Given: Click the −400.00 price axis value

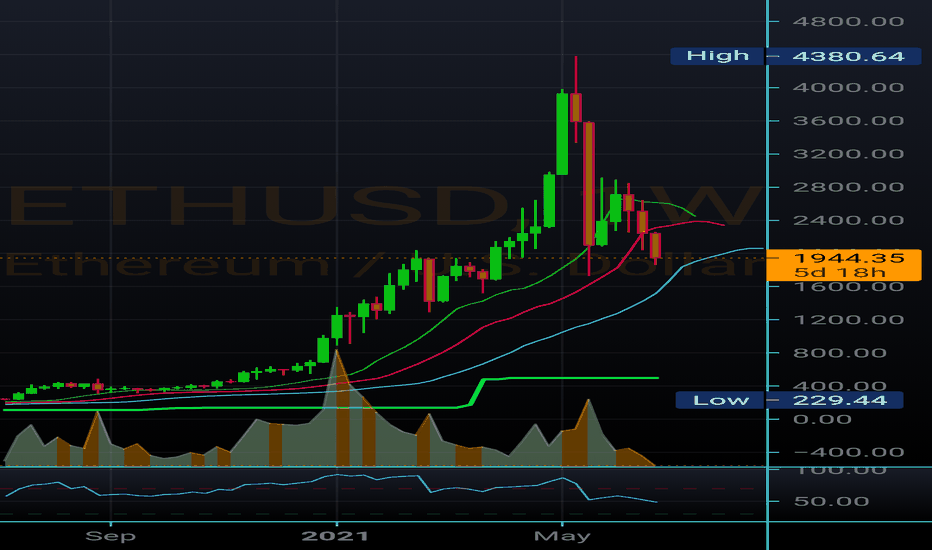Looking at the screenshot, I should tap(848, 452).
